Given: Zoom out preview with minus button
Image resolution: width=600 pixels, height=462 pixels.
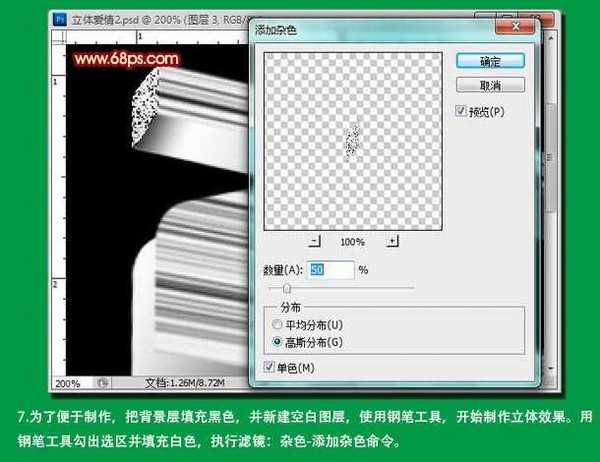Looking at the screenshot, I should point(315,242).
